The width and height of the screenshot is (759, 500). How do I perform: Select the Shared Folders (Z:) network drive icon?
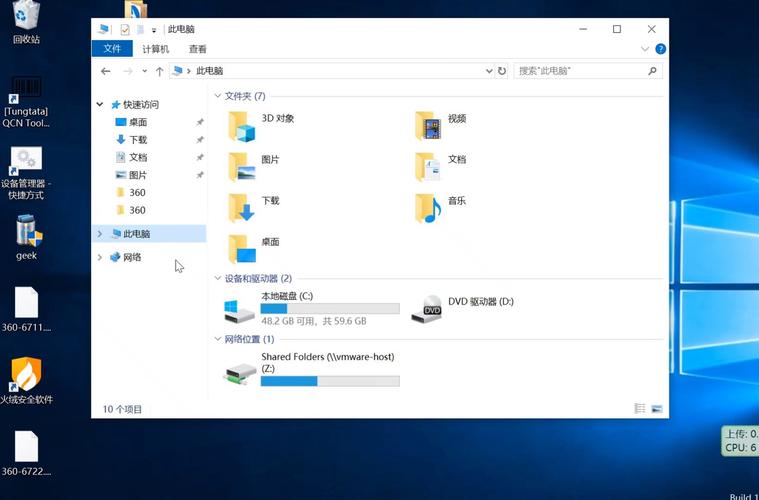[240, 373]
